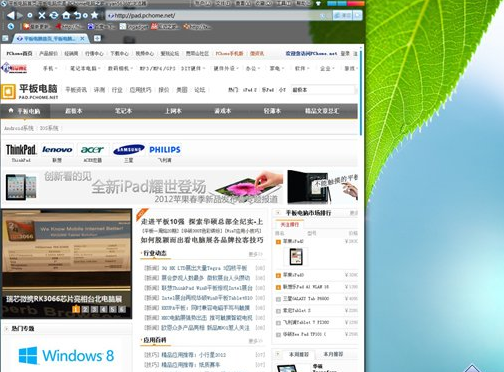
Task: Select the 关注排行 tab
Action: [289, 225]
